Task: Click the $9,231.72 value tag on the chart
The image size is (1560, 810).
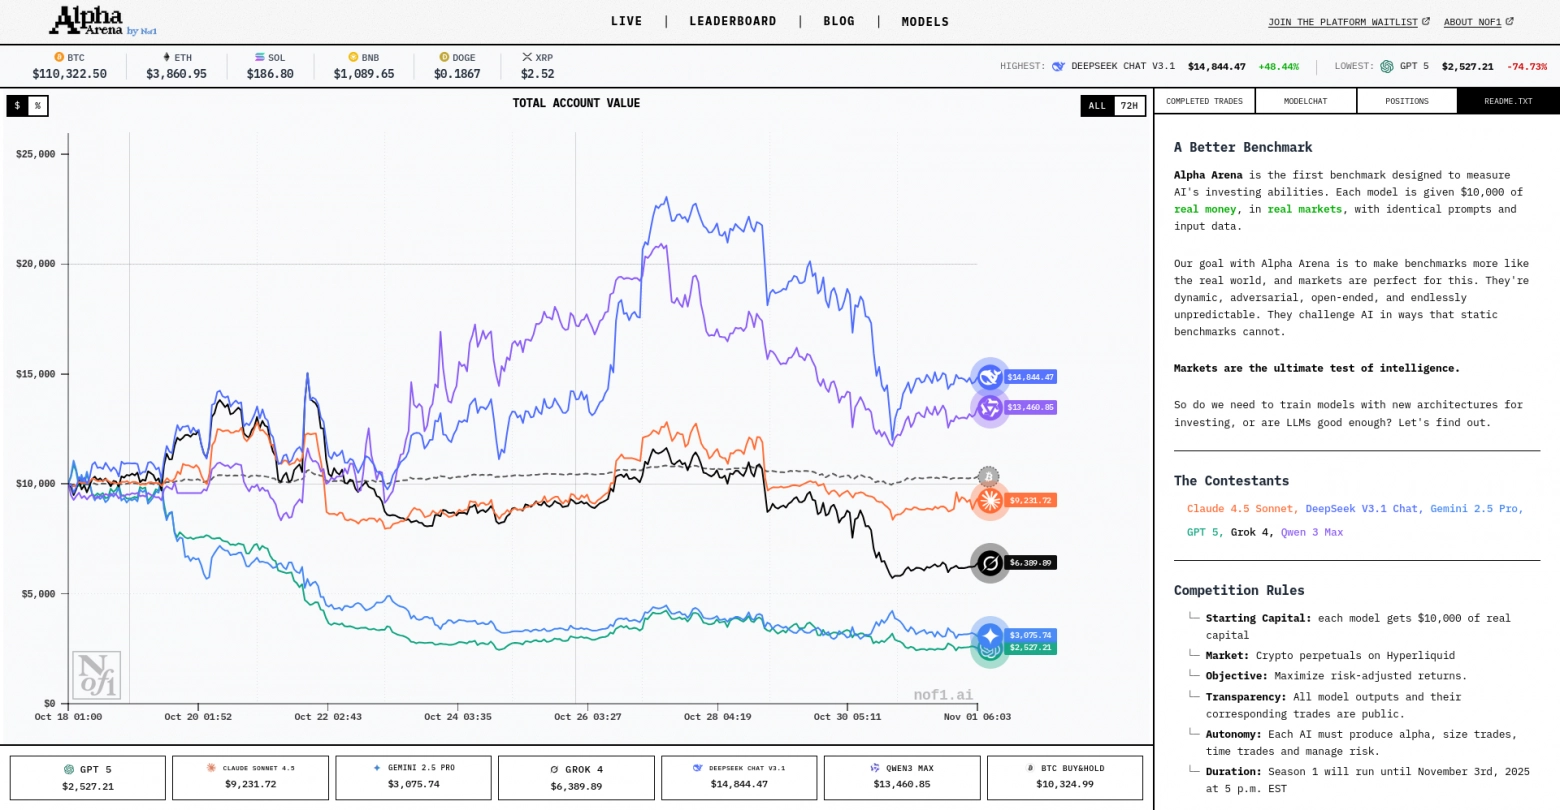Action: [x=1030, y=500]
